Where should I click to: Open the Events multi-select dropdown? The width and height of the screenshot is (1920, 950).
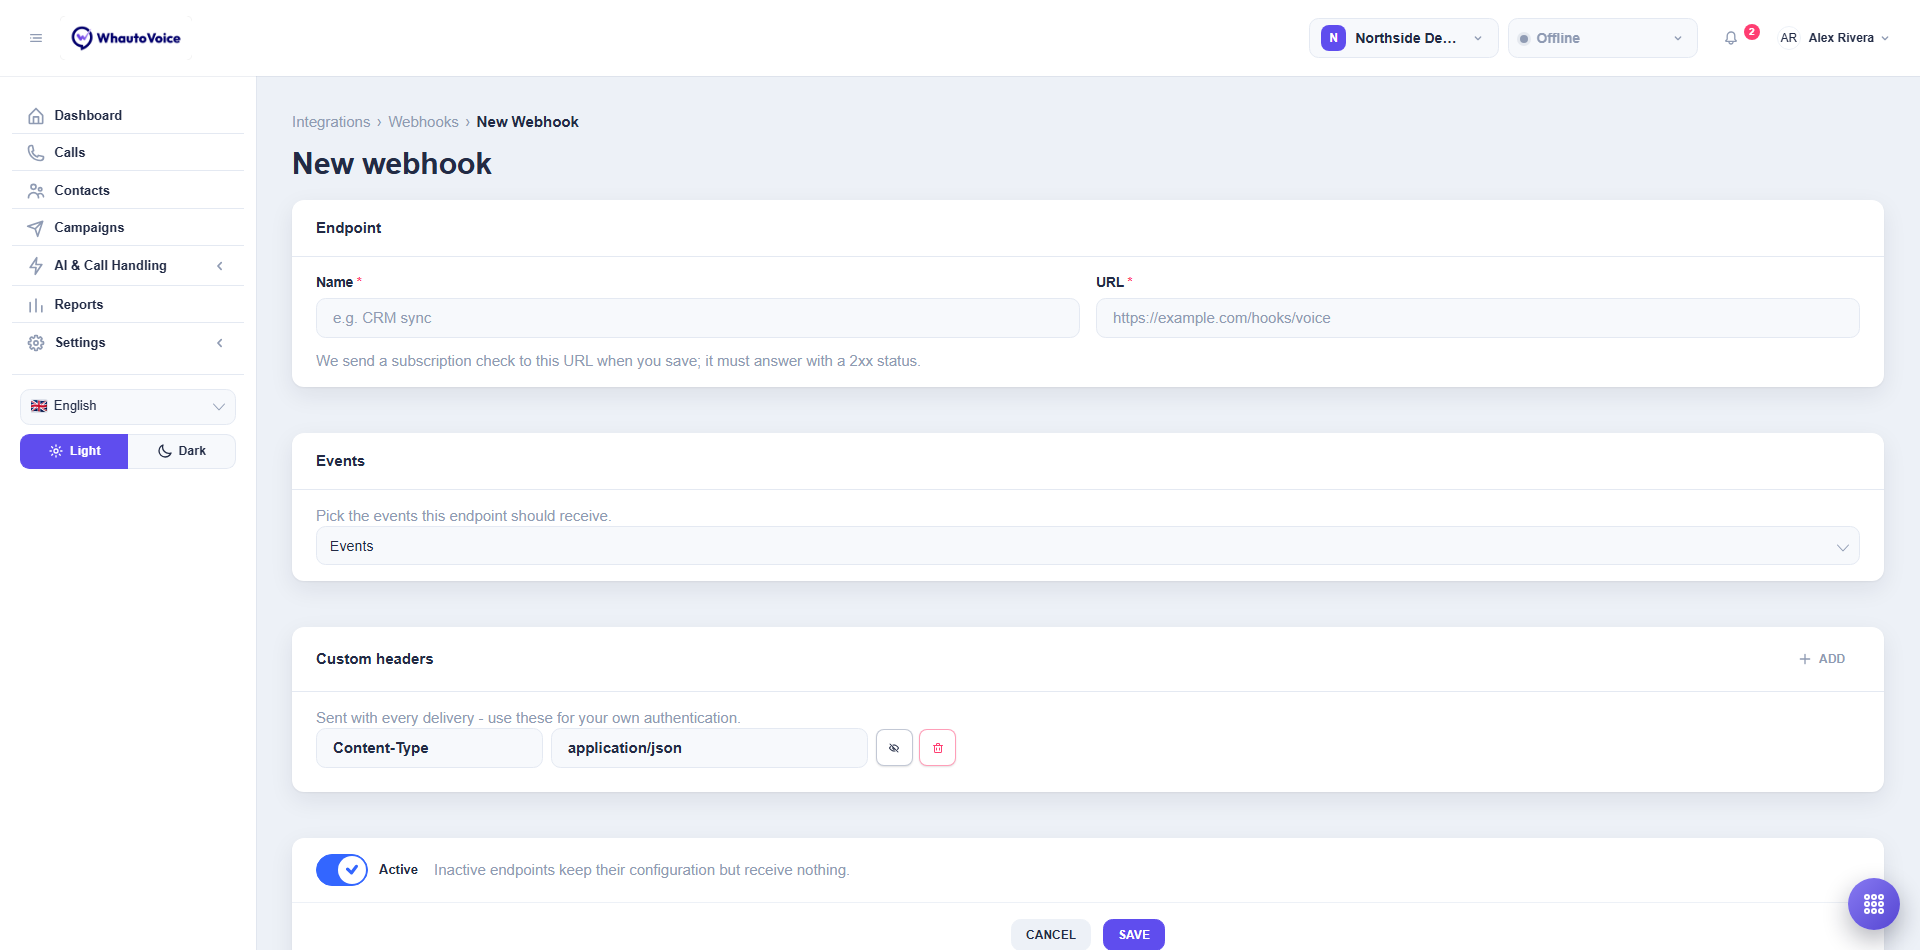(x=1087, y=546)
